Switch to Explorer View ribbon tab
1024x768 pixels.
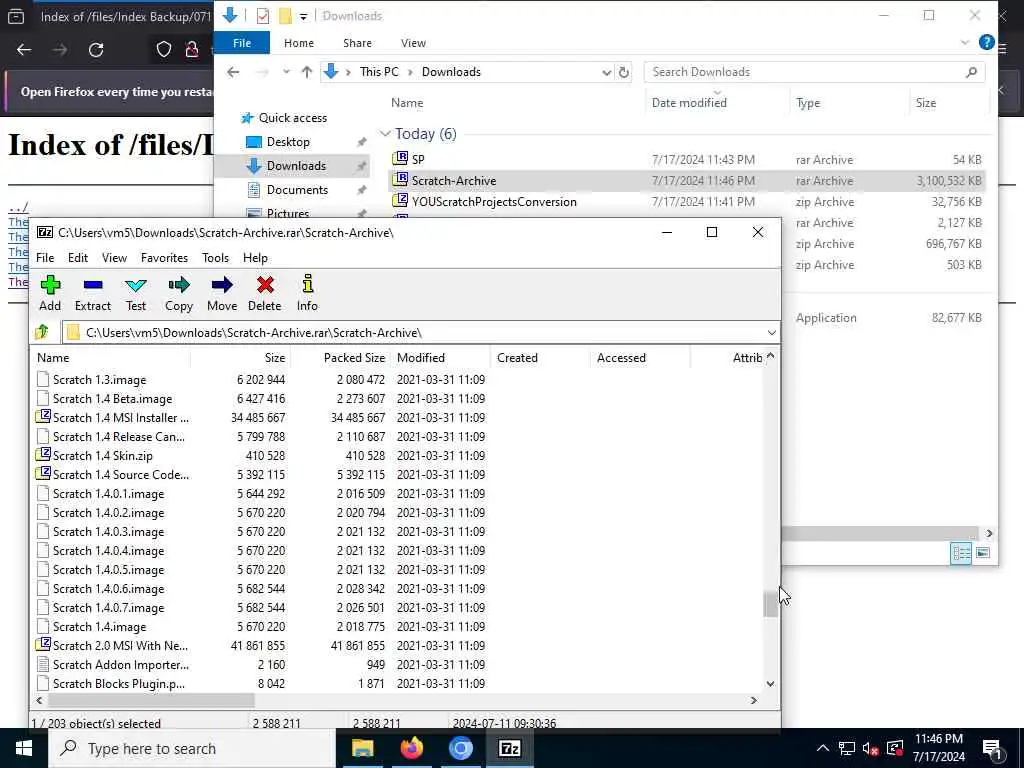pyautogui.click(x=413, y=43)
